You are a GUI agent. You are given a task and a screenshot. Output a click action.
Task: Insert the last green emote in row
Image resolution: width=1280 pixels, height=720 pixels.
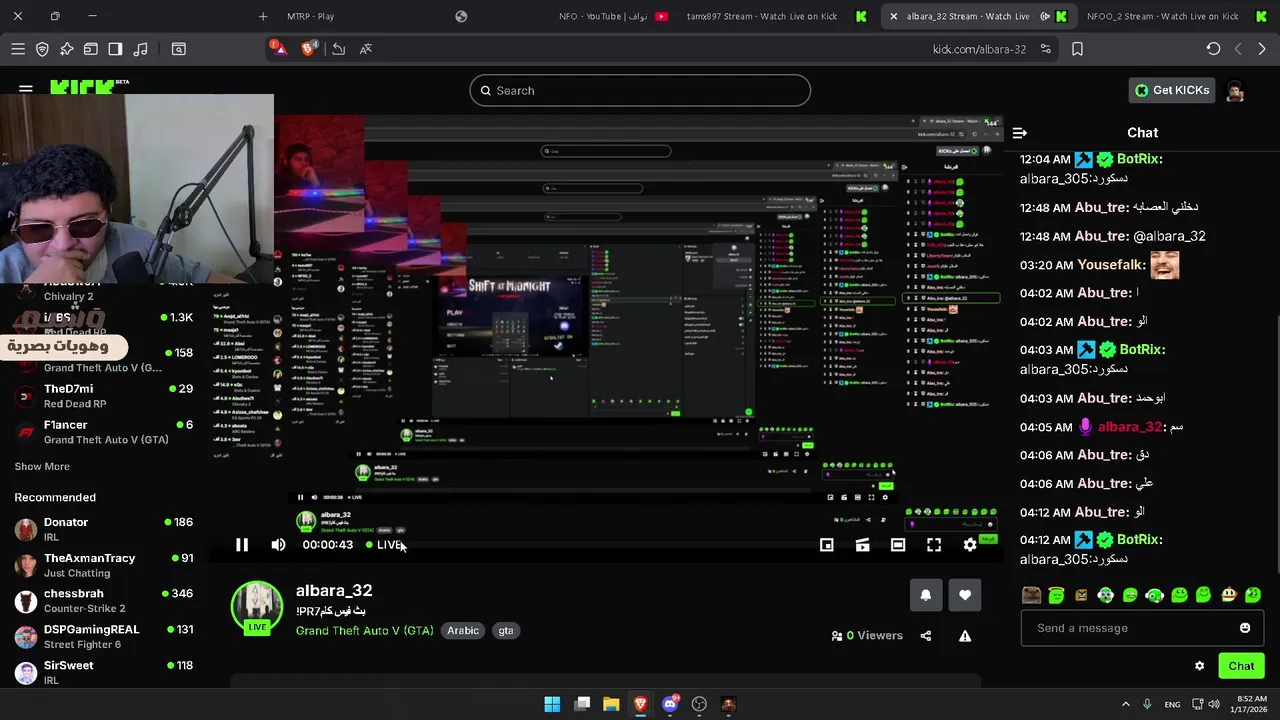click(x=1253, y=595)
